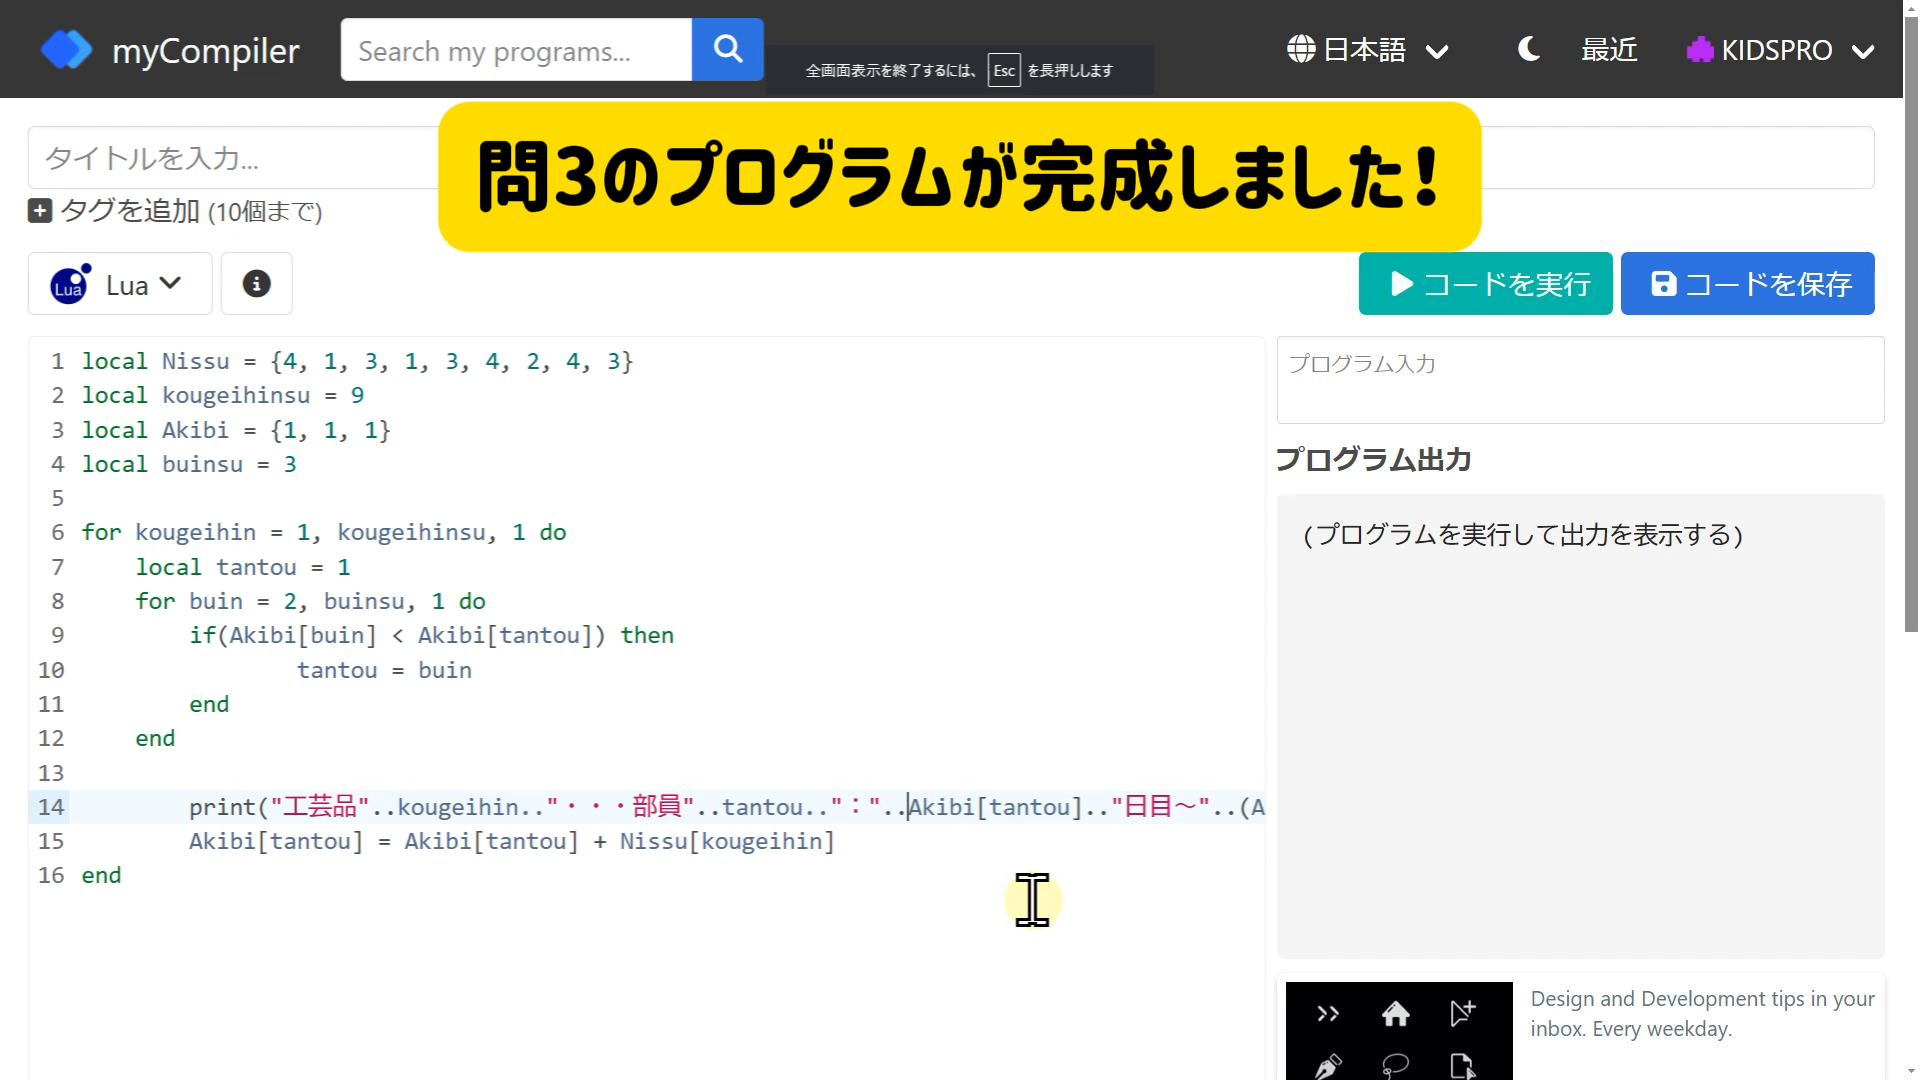This screenshot has width=1920, height=1080.
Task: Run the code with コードを実行 button
Action: (1485, 284)
